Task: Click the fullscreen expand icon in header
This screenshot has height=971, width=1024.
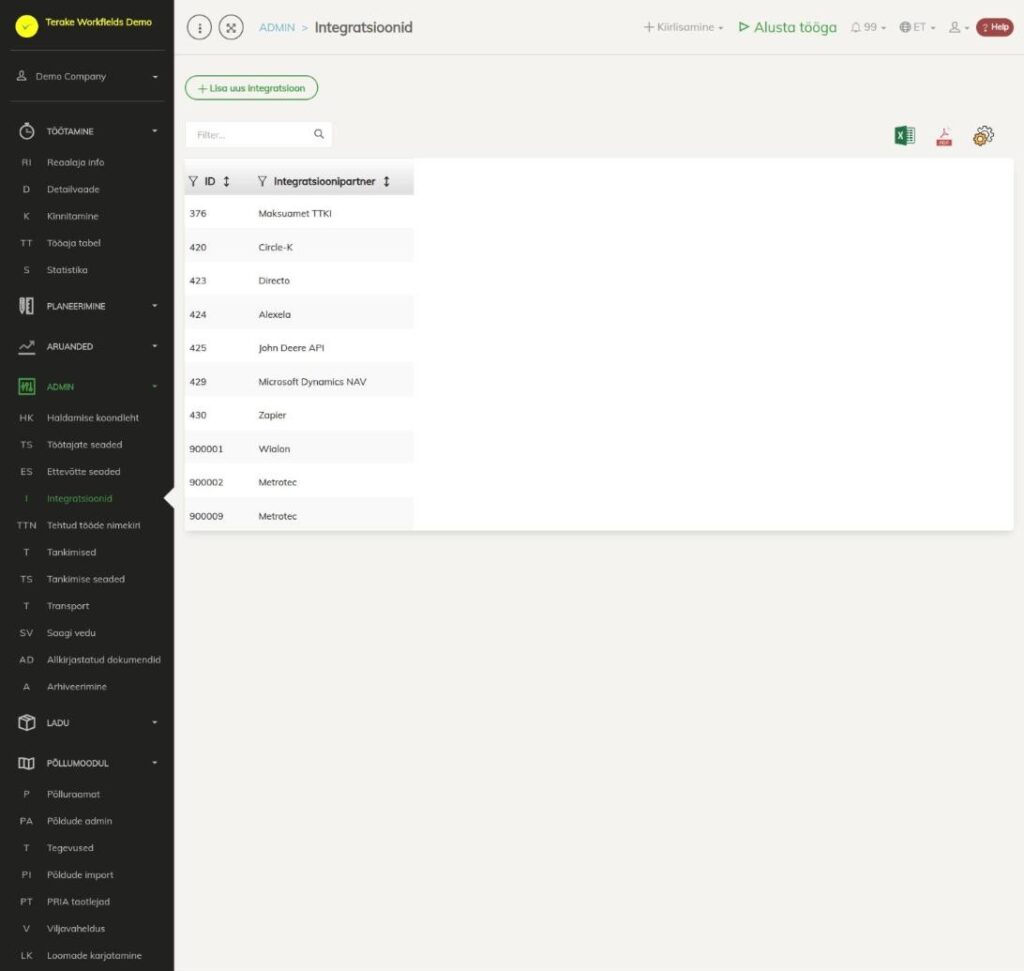Action: click(231, 27)
